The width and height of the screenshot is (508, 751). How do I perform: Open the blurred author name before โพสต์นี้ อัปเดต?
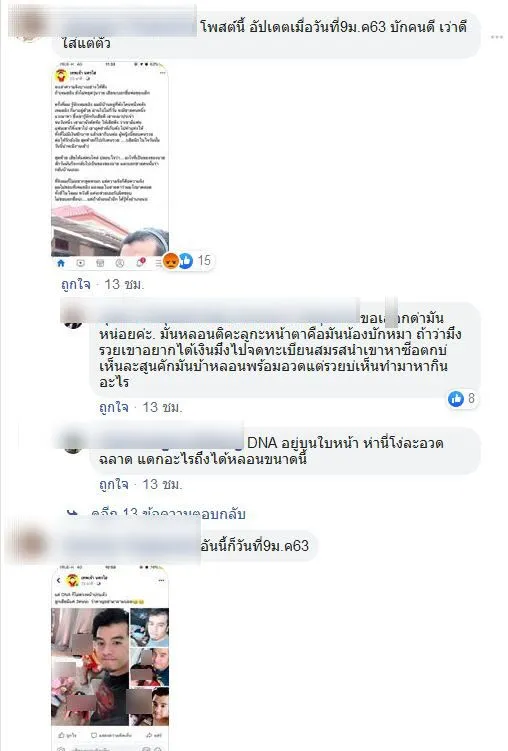128,26
